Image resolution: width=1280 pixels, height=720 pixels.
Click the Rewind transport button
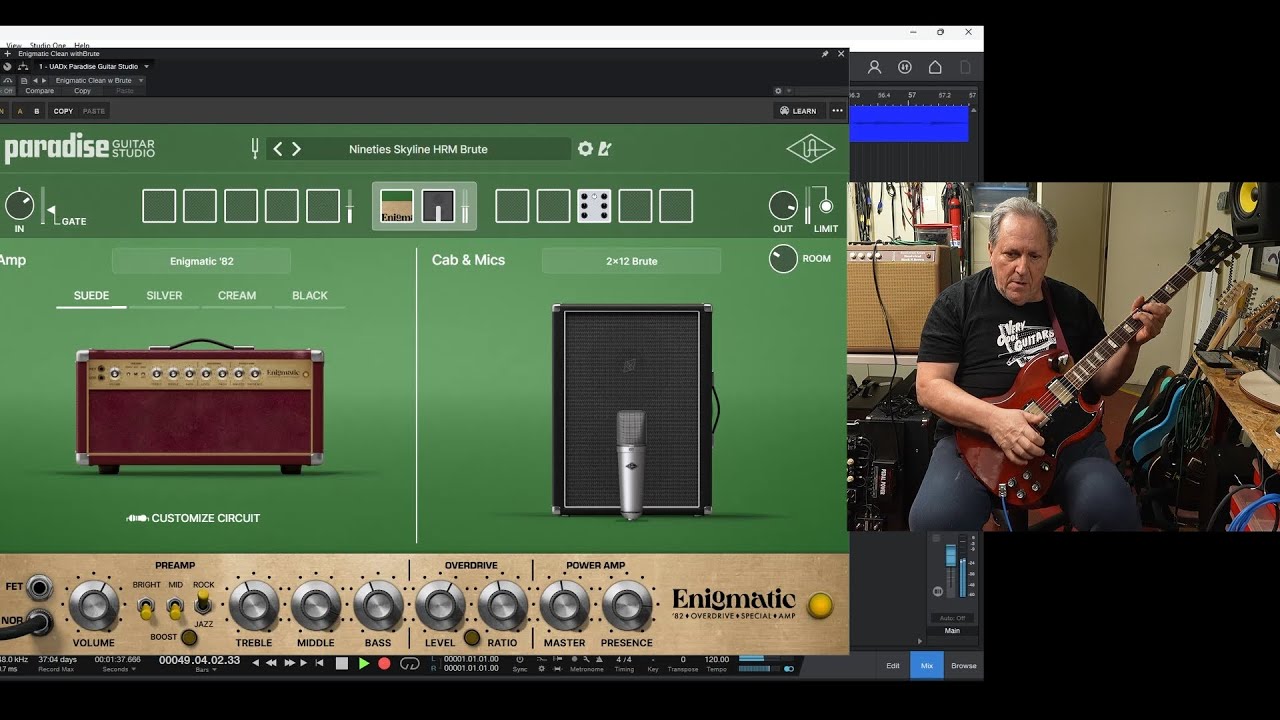271,663
